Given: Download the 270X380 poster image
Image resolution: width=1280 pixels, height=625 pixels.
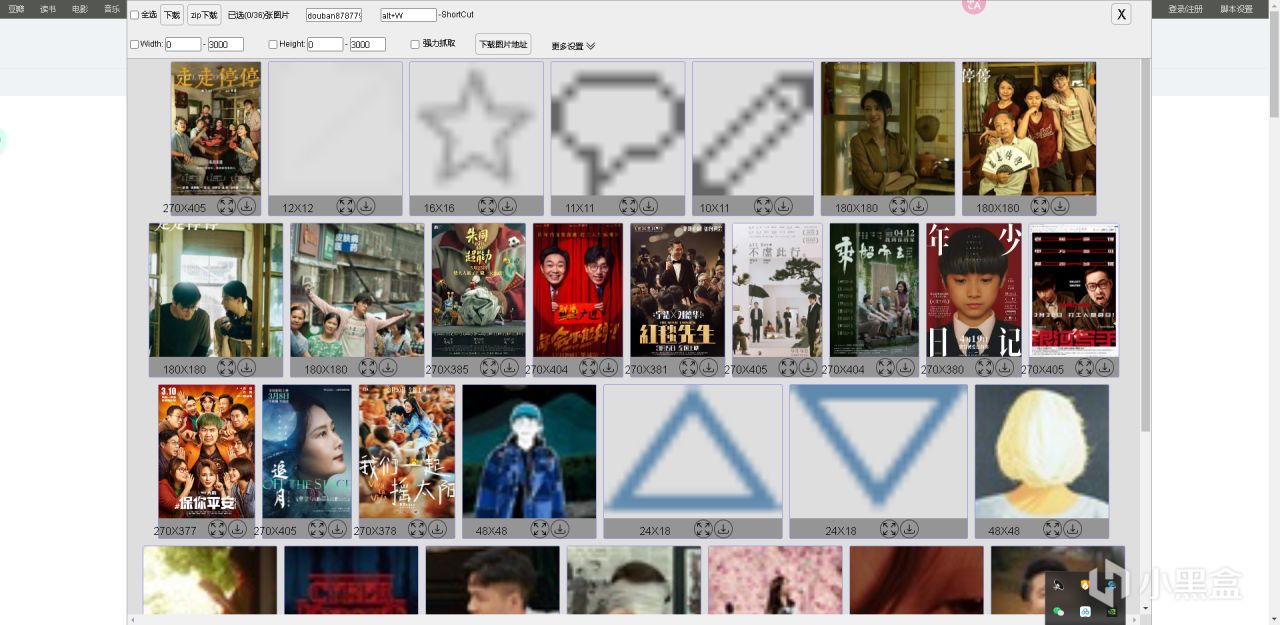Looking at the screenshot, I should [x=1004, y=368].
